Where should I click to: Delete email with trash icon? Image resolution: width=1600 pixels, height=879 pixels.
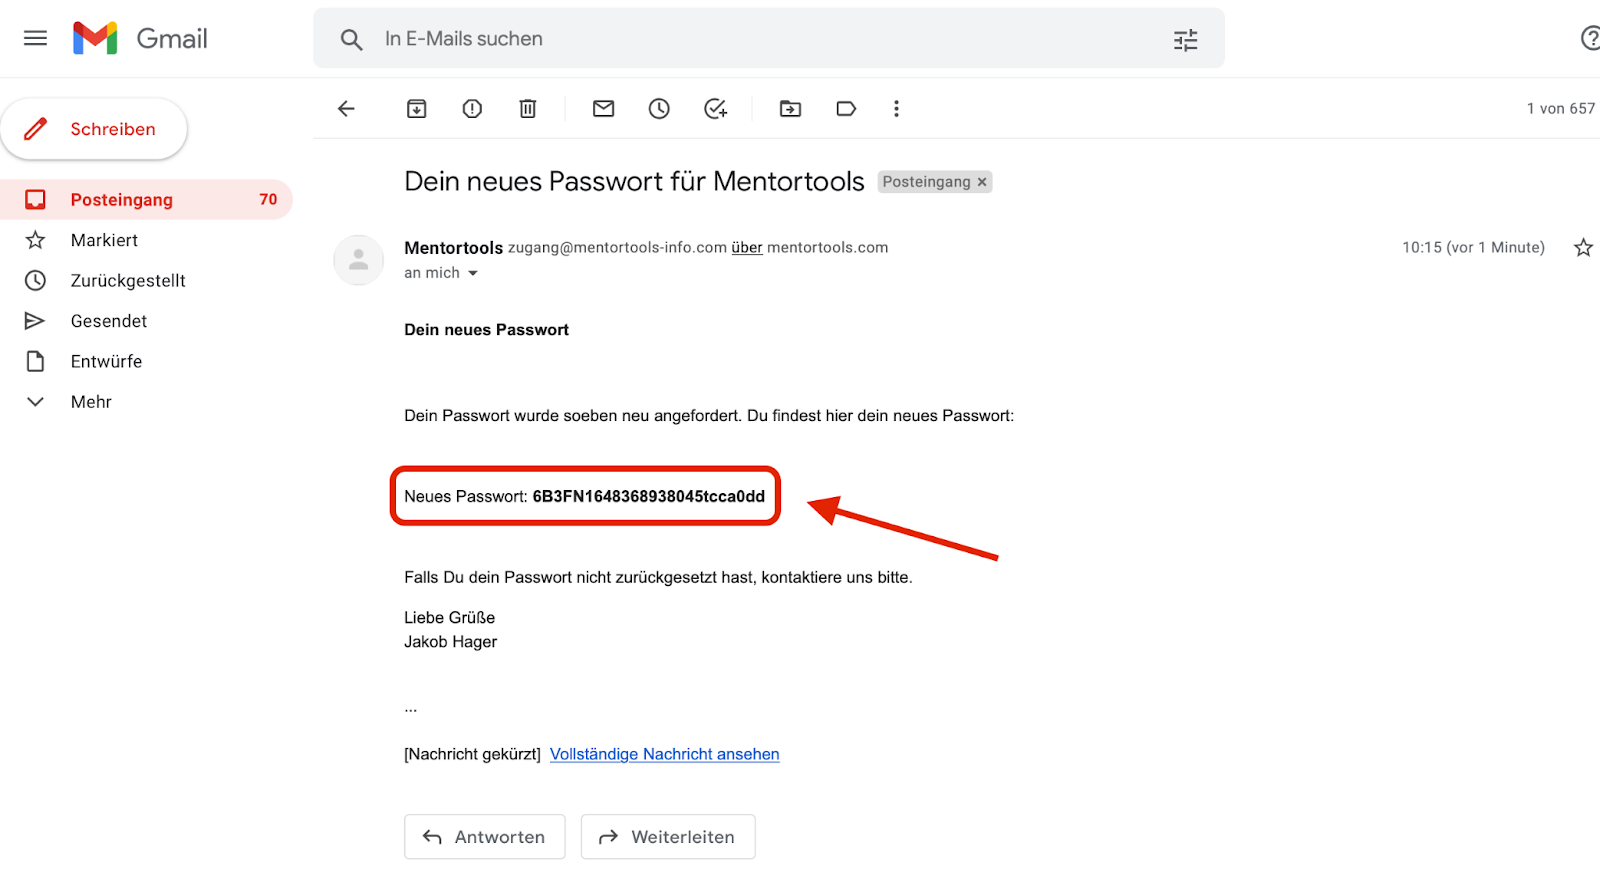click(x=528, y=109)
